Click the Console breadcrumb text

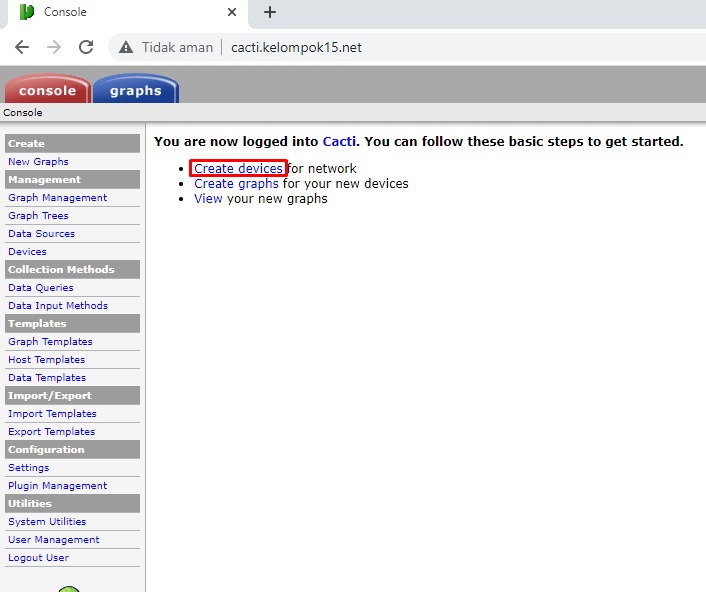[23, 113]
